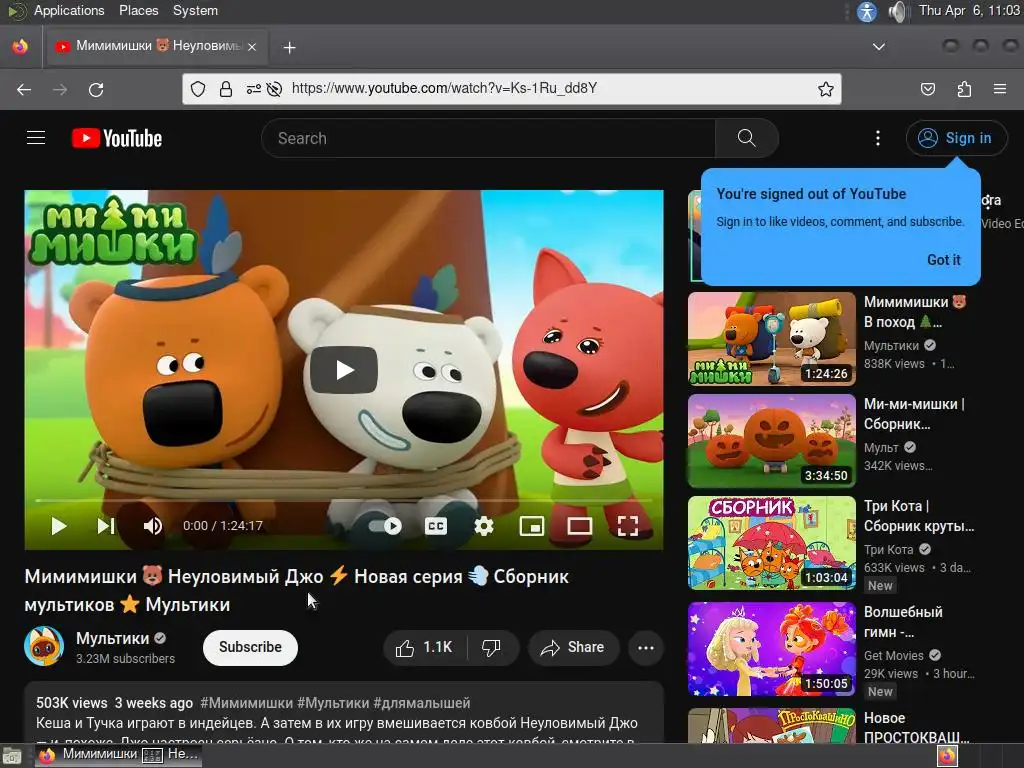Open a new browser tab
Image resolution: width=1024 pixels, height=768 pixels.
pos(289,47)
